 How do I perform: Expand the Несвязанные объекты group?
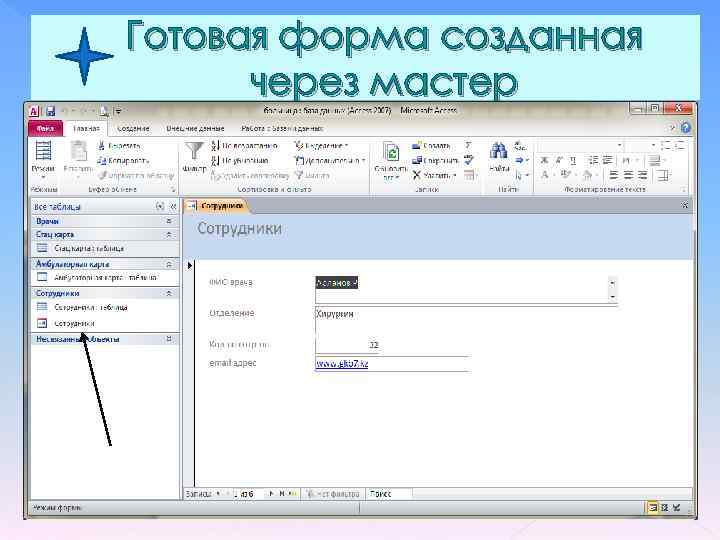(x=169, y=339)
